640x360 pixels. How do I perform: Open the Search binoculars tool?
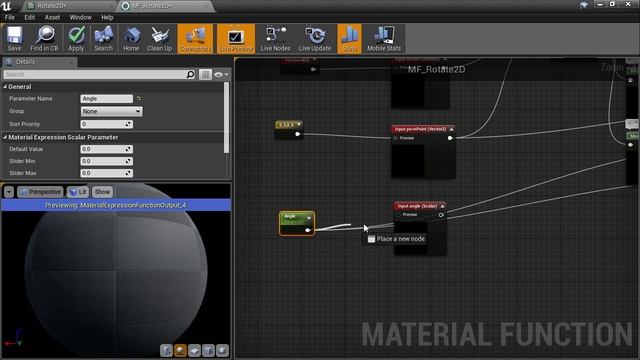[x=103, y=38]
